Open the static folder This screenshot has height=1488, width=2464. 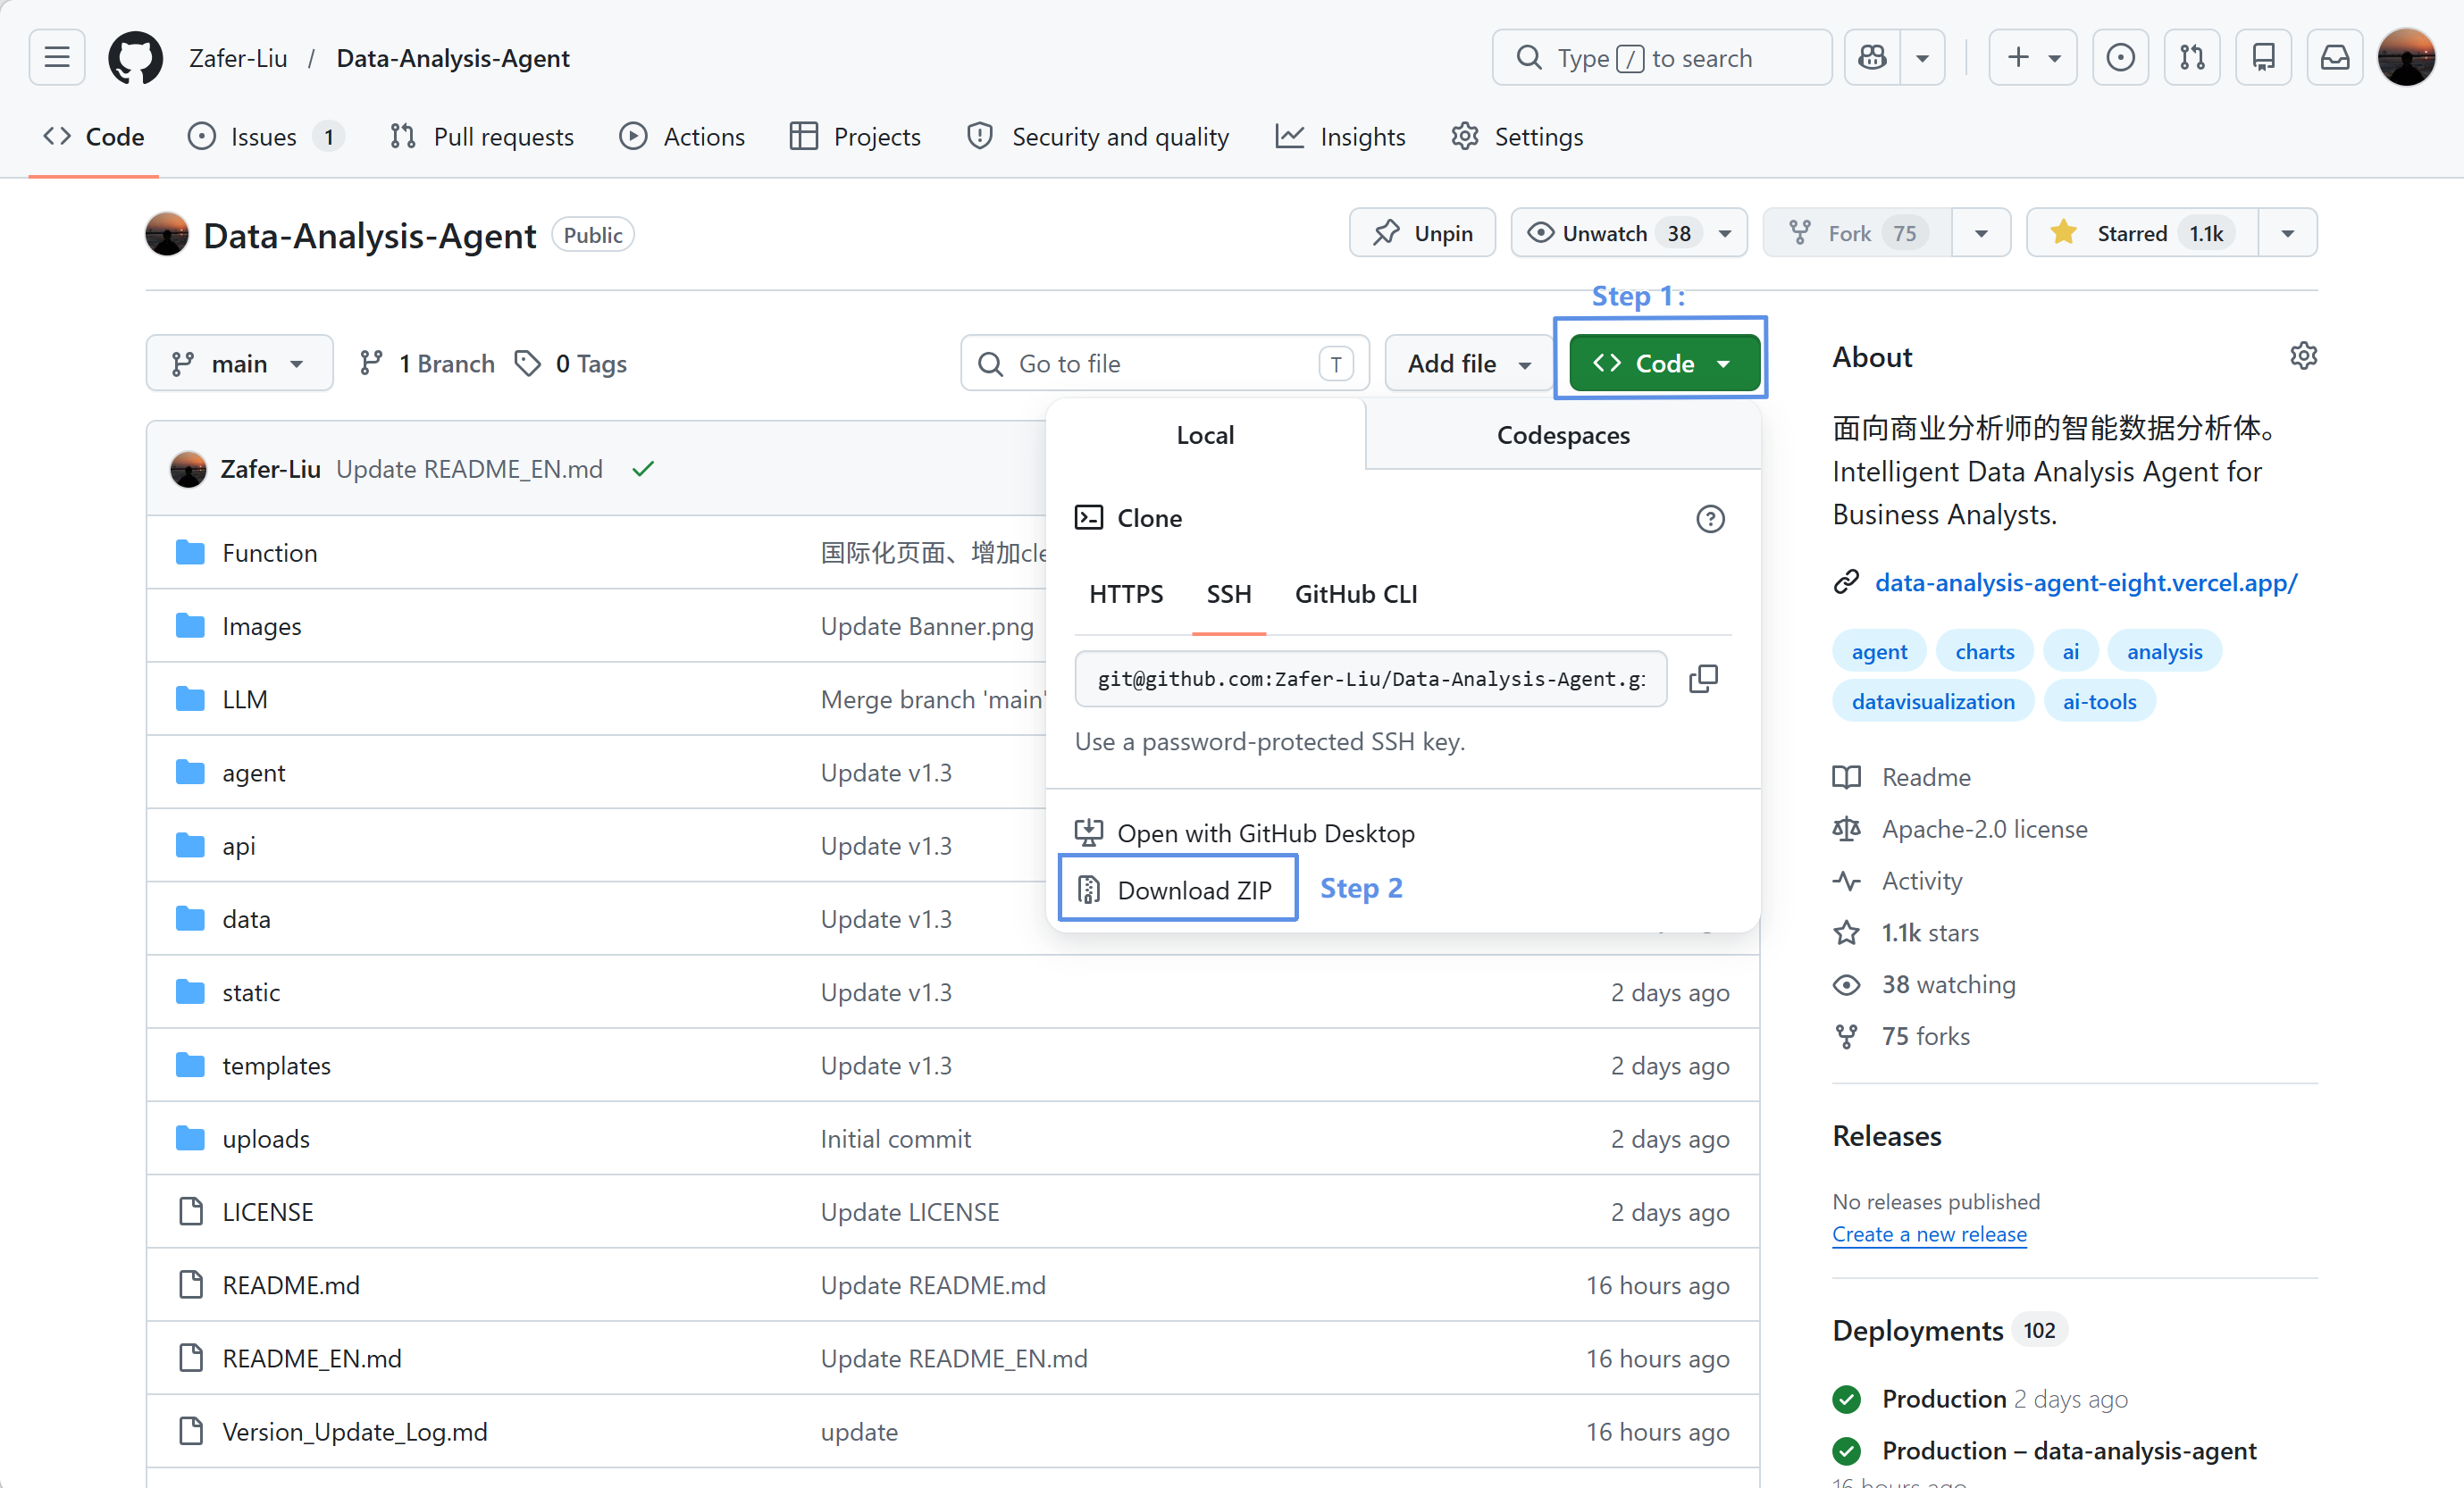[251, 992]
